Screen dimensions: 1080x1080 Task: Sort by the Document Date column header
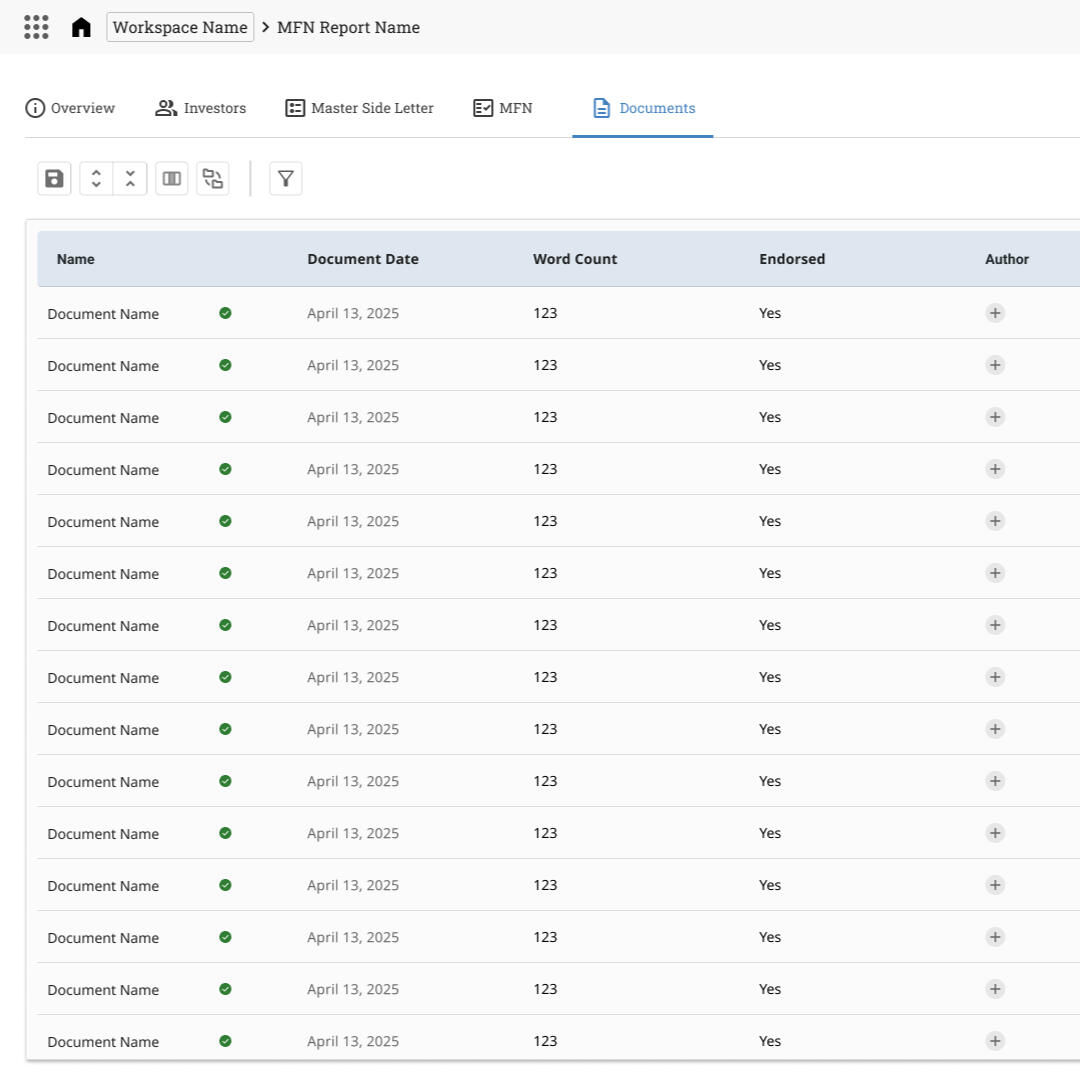point(363,259)
